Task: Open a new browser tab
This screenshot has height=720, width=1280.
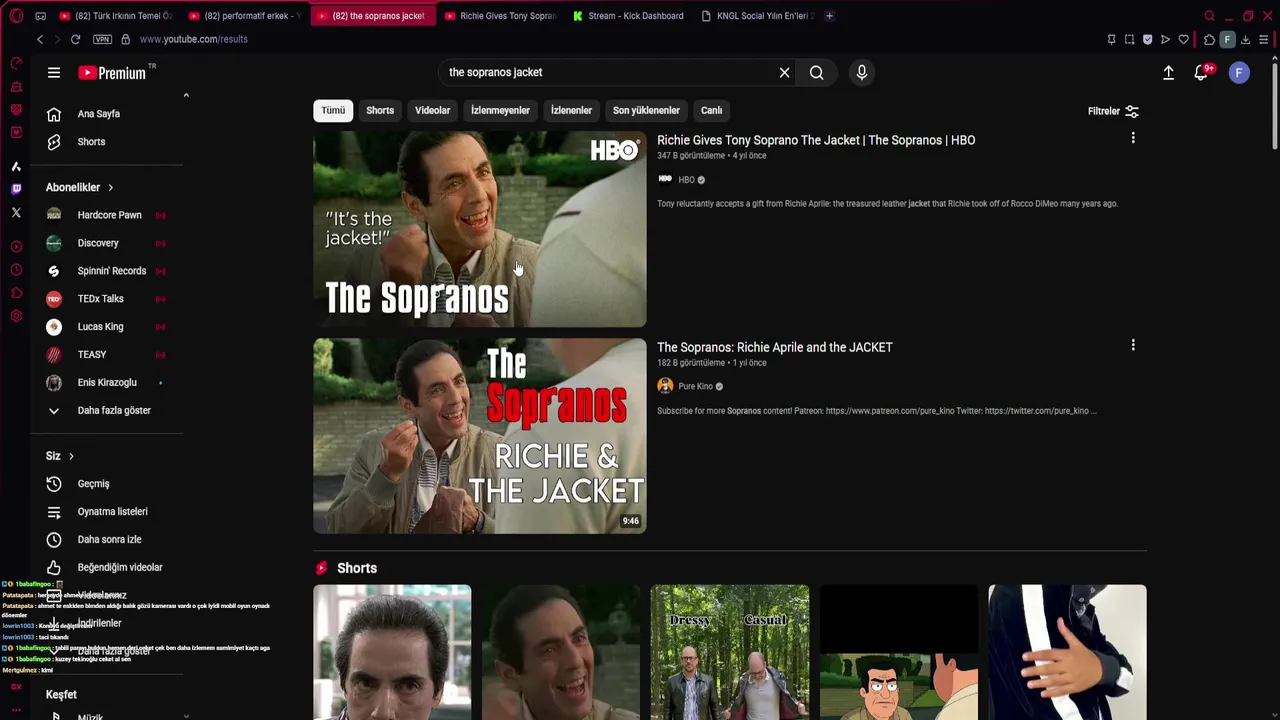Action: click(x=829, y=16)
